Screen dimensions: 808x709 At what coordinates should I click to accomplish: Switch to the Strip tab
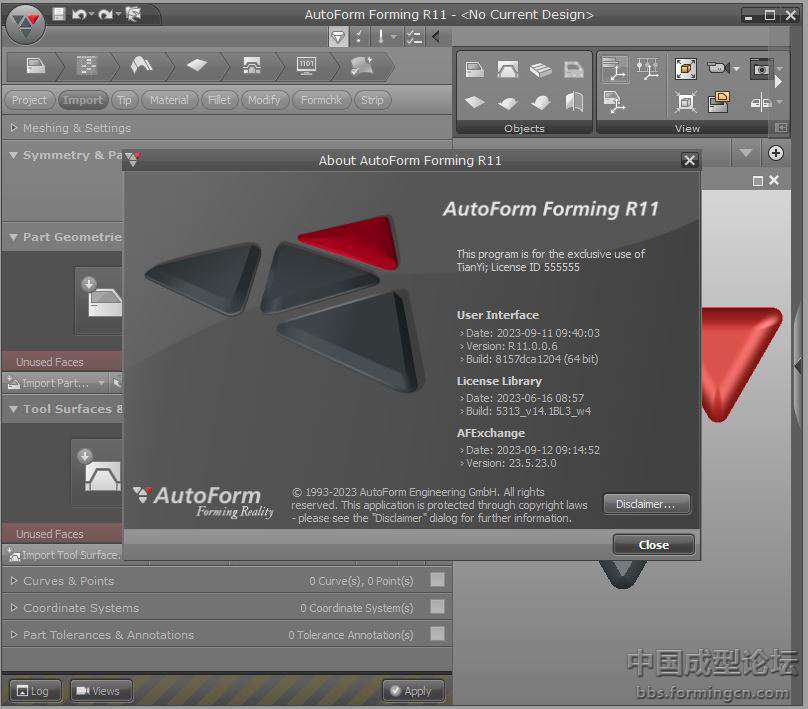point(372,100)
